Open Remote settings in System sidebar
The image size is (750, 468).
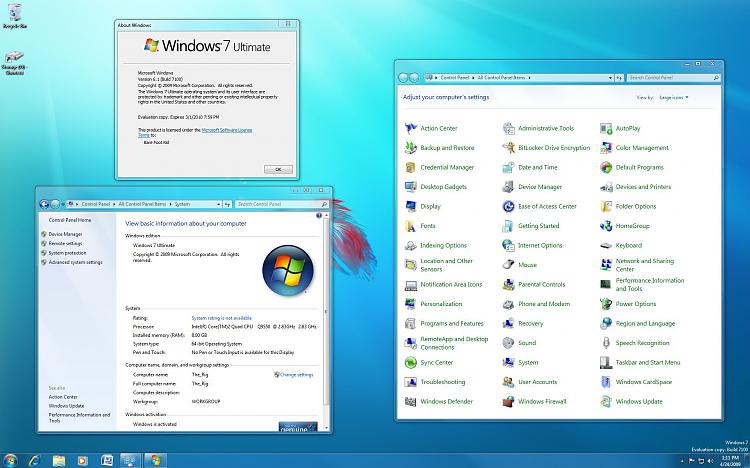(65, 244)
